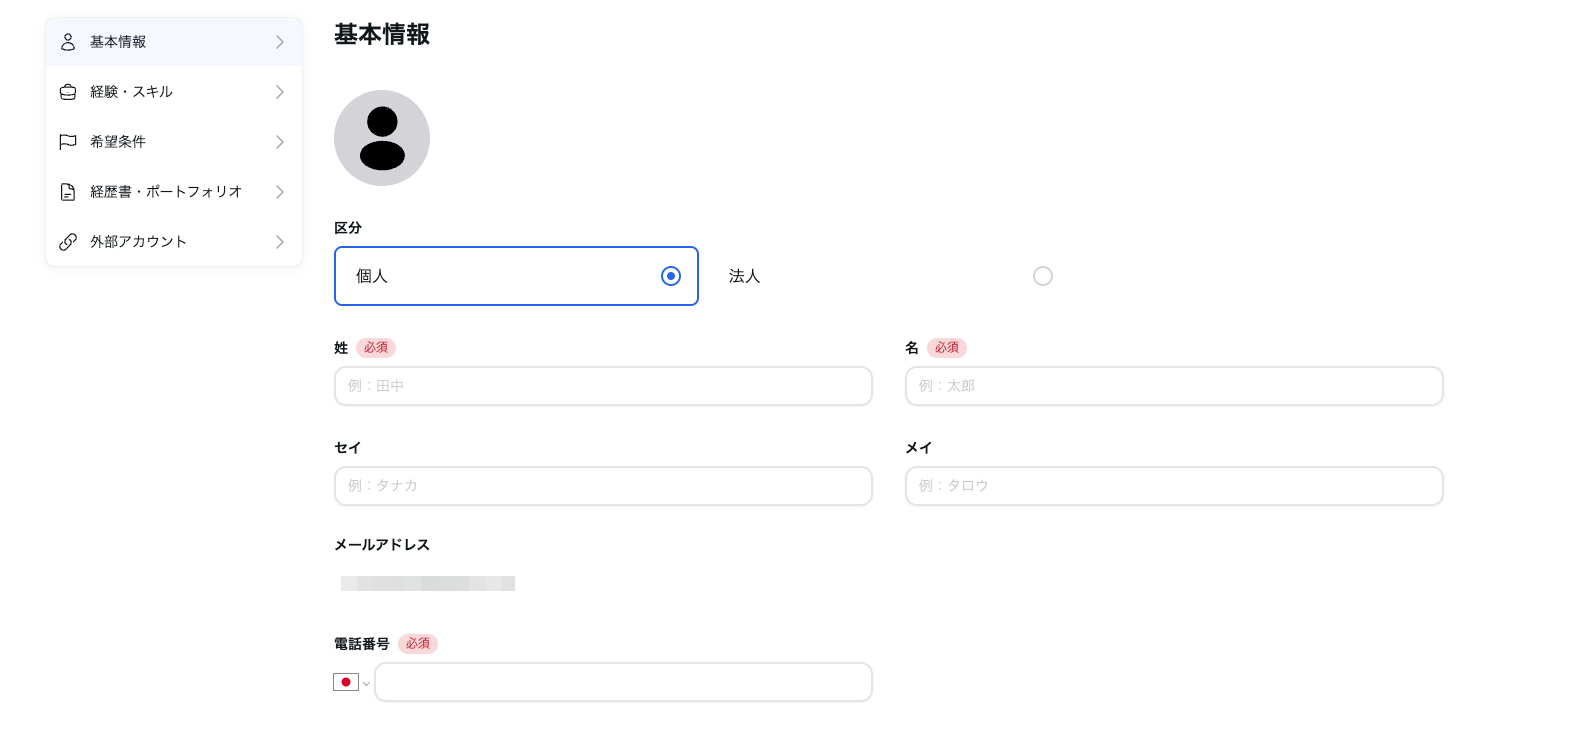Expand the 基本情報 chevron arrow
The height and width of the screenshot is (731, 1591).
(x=280, y=42)
